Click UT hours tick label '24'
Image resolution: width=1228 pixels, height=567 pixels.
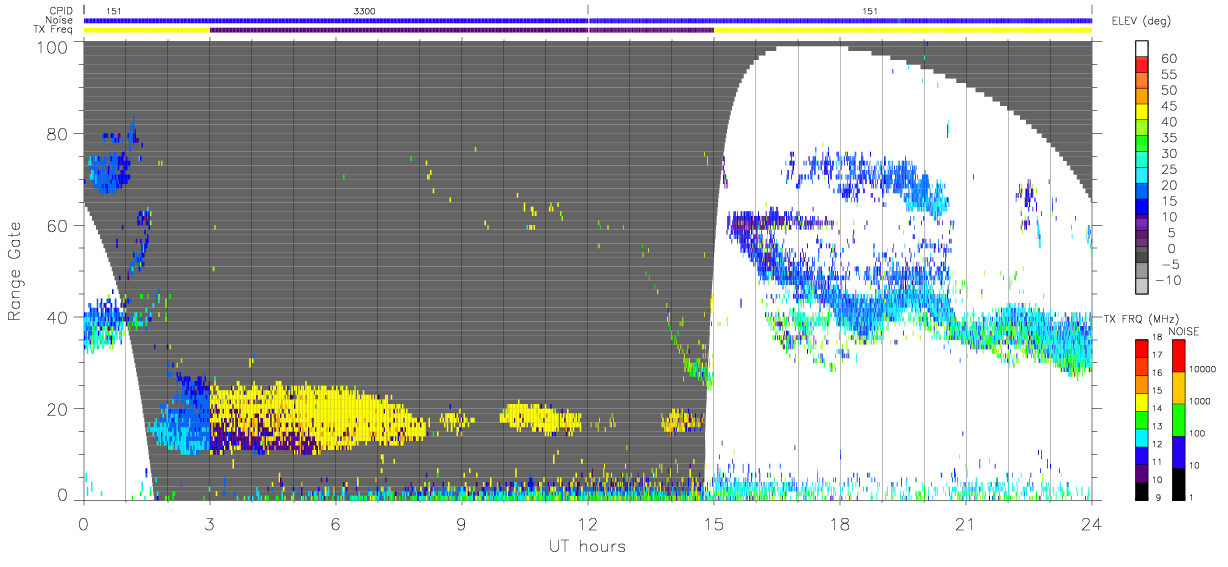[1091, 525]
